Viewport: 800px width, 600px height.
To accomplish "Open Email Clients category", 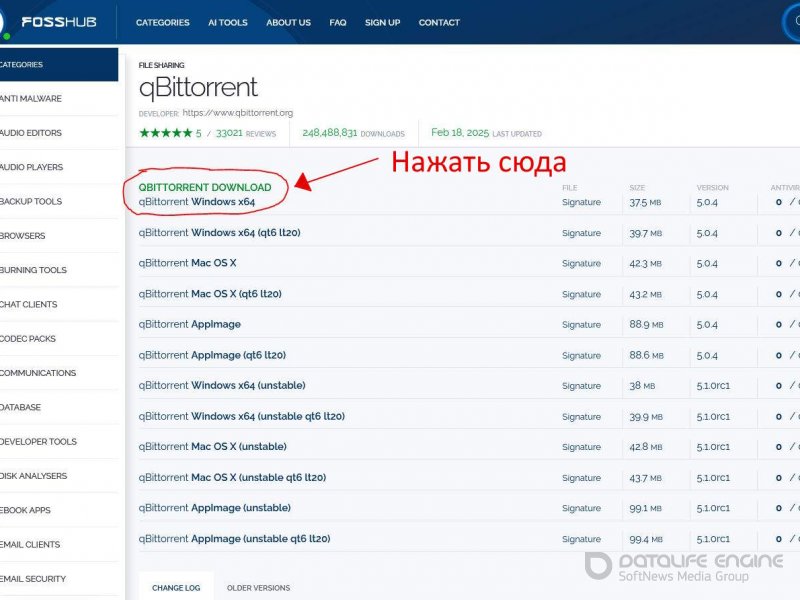I will (x=30, y=544).
